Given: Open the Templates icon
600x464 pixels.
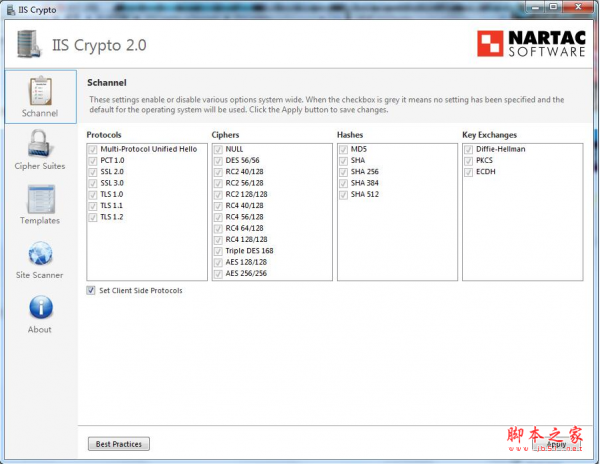Looking at the screenshot, I should point(41,199).
